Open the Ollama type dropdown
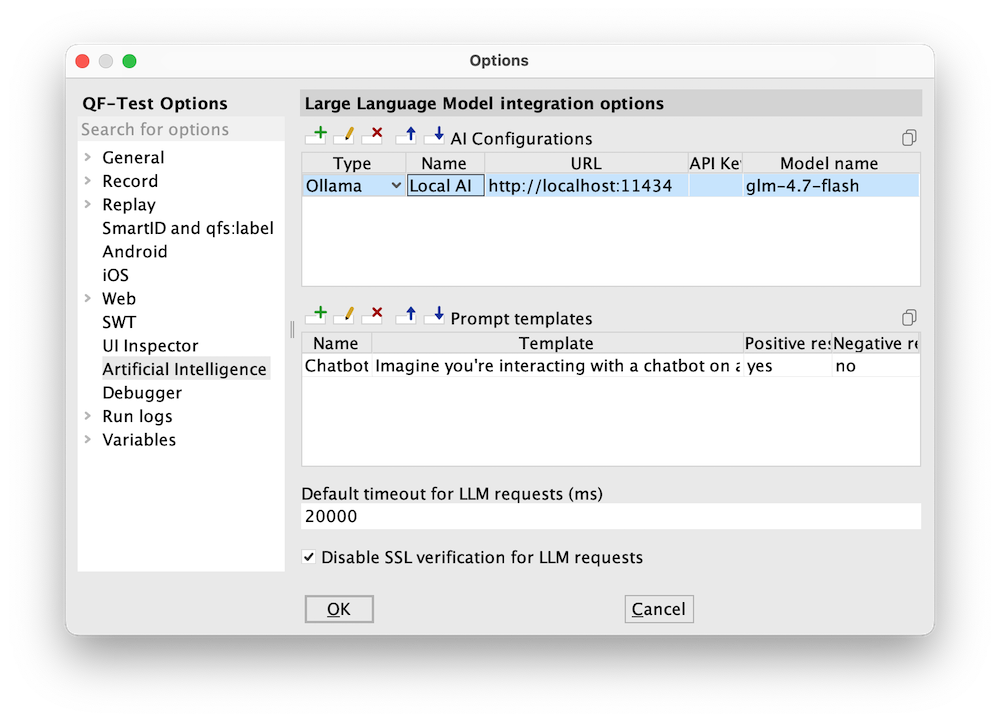1000x722 pixels. (398, 185)
